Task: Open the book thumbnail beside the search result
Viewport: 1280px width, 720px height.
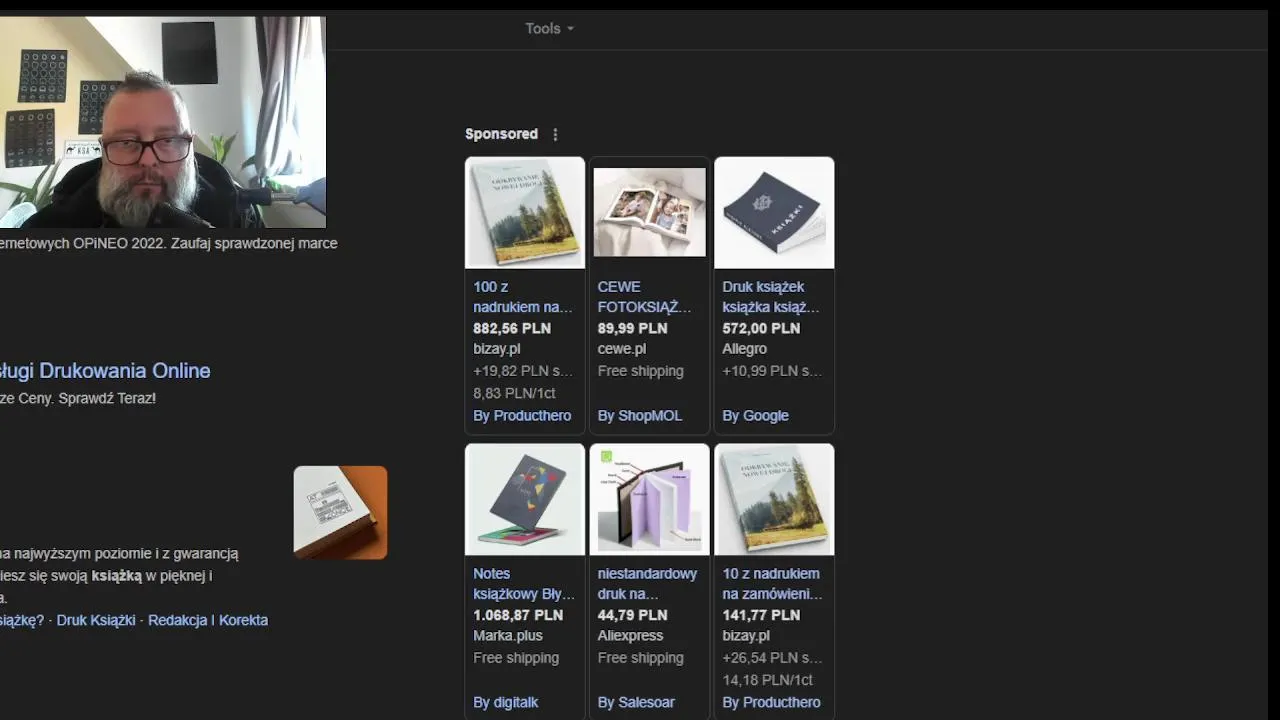Action: 340,512
